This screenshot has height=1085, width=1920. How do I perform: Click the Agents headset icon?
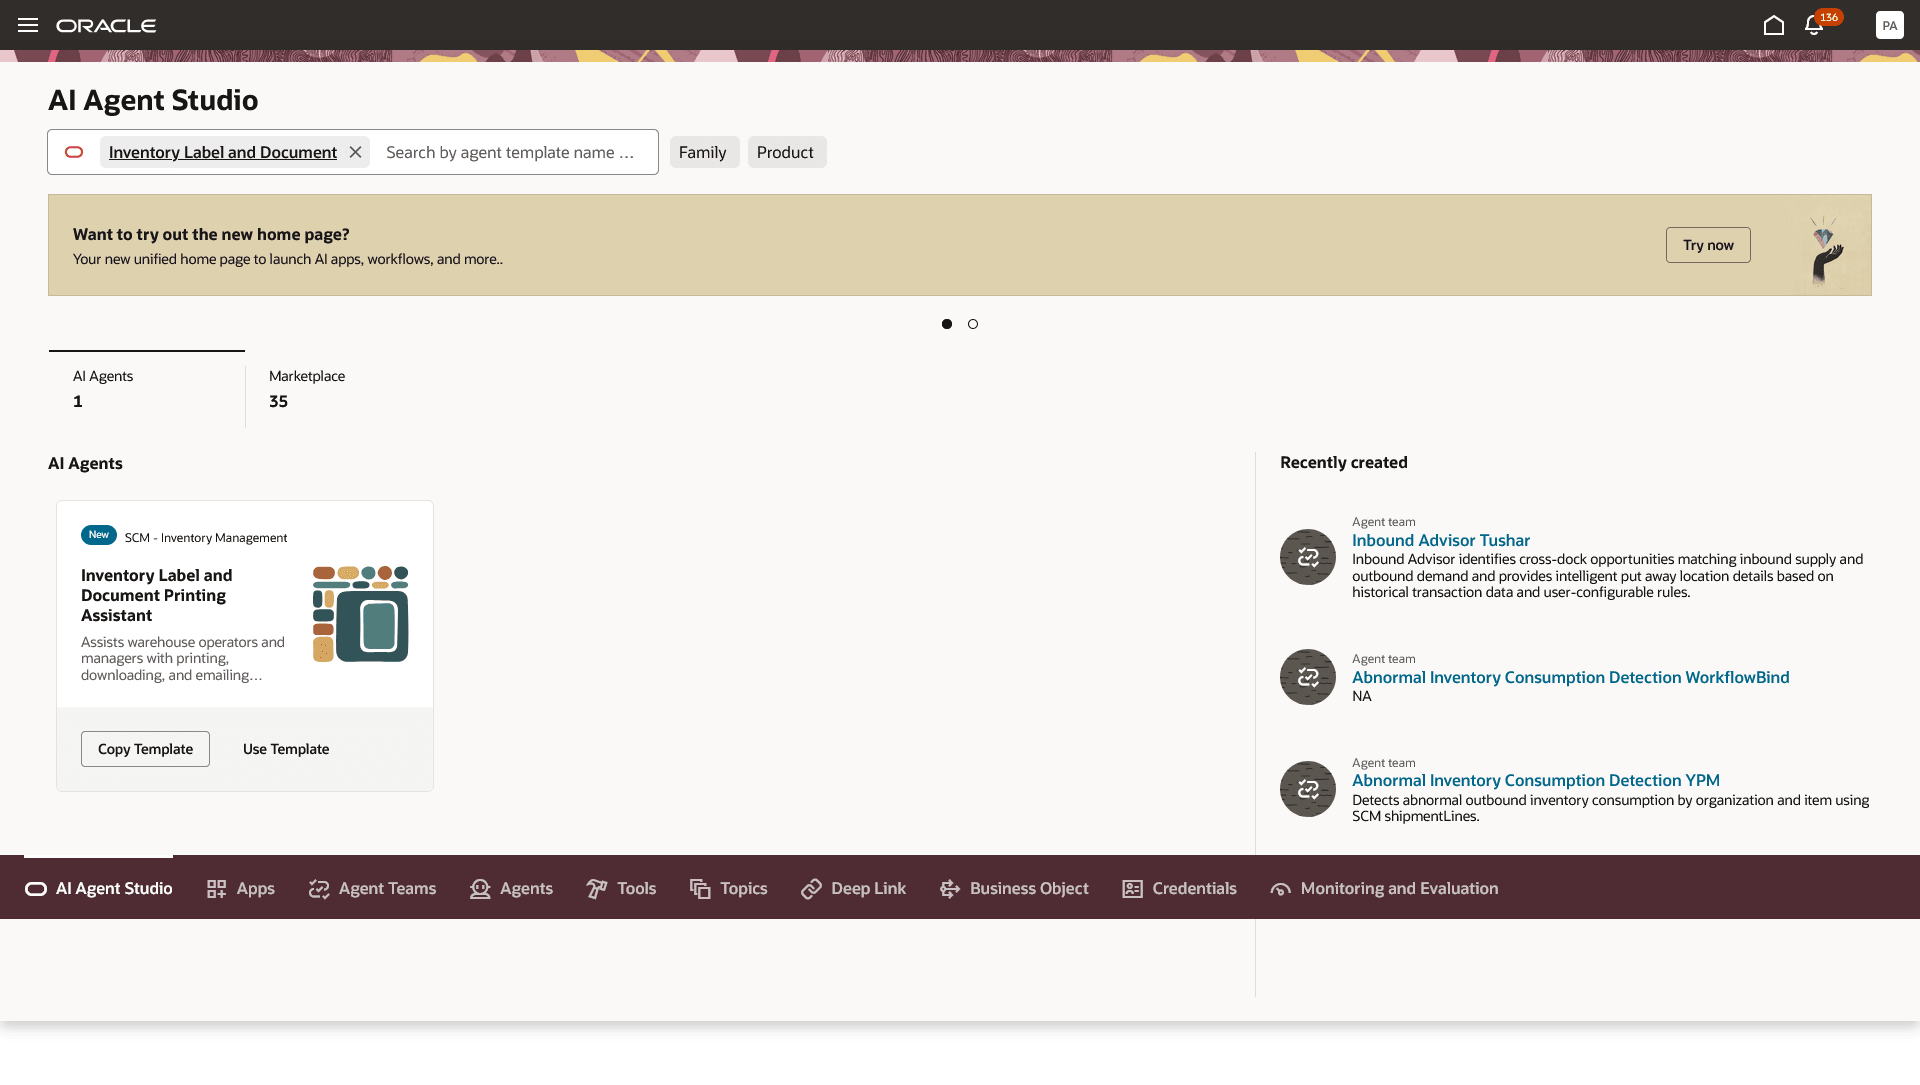coord(480,889)
